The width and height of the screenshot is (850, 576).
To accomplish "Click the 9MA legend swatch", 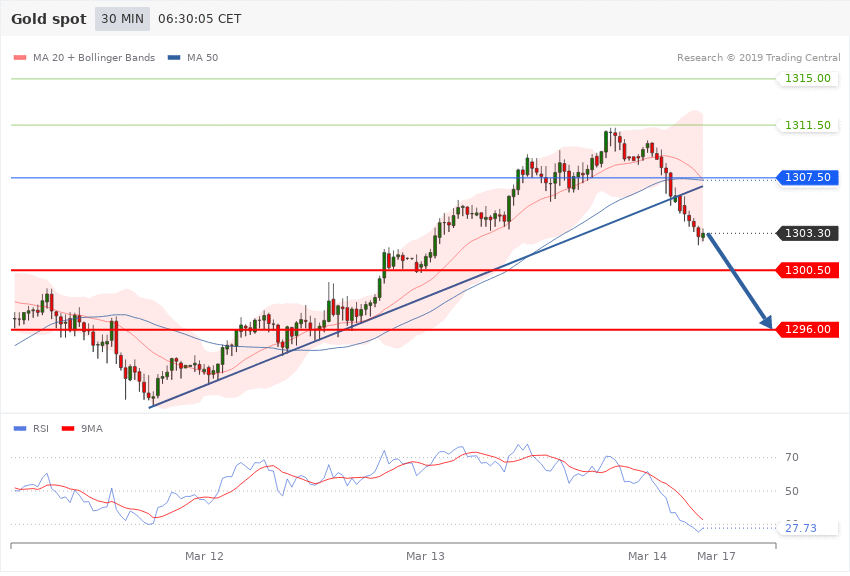I will pos(68,429).
